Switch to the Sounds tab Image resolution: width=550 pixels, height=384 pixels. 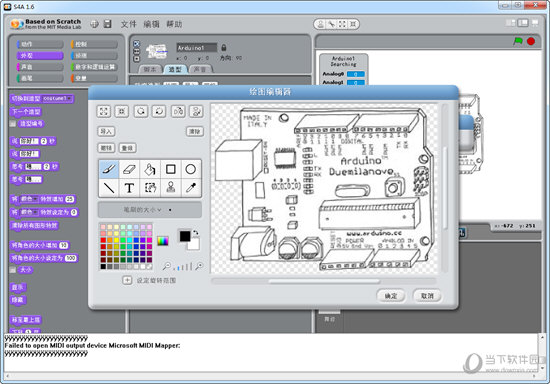pyautogui.click(x=200, y=69)
